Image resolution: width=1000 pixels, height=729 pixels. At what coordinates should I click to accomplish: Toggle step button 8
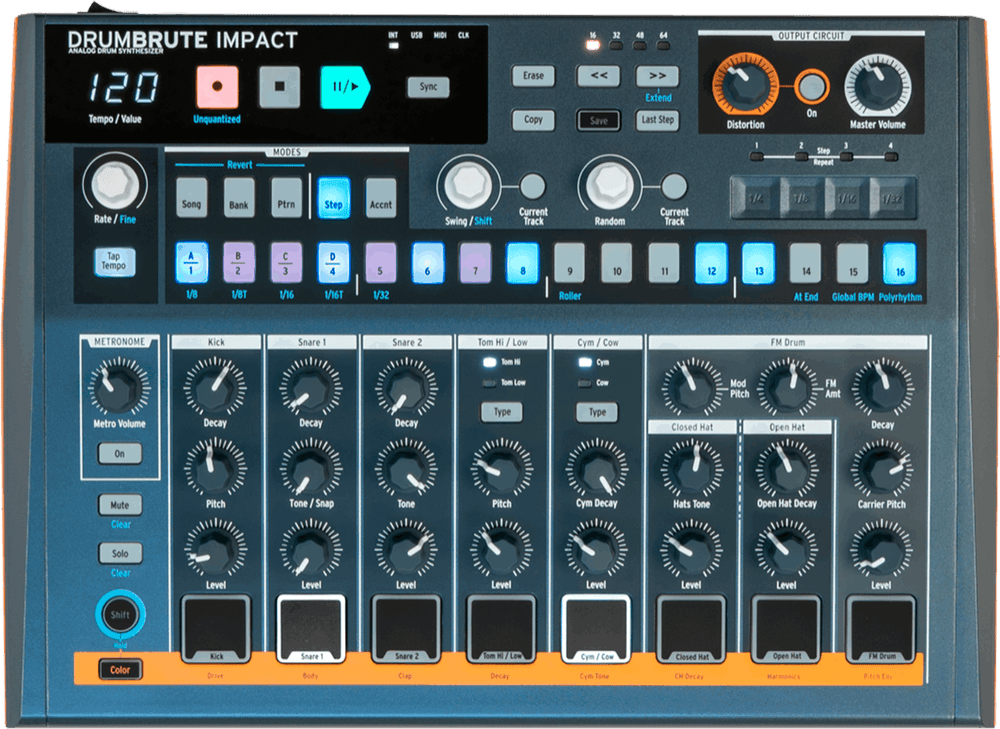(x=522, y=262)
